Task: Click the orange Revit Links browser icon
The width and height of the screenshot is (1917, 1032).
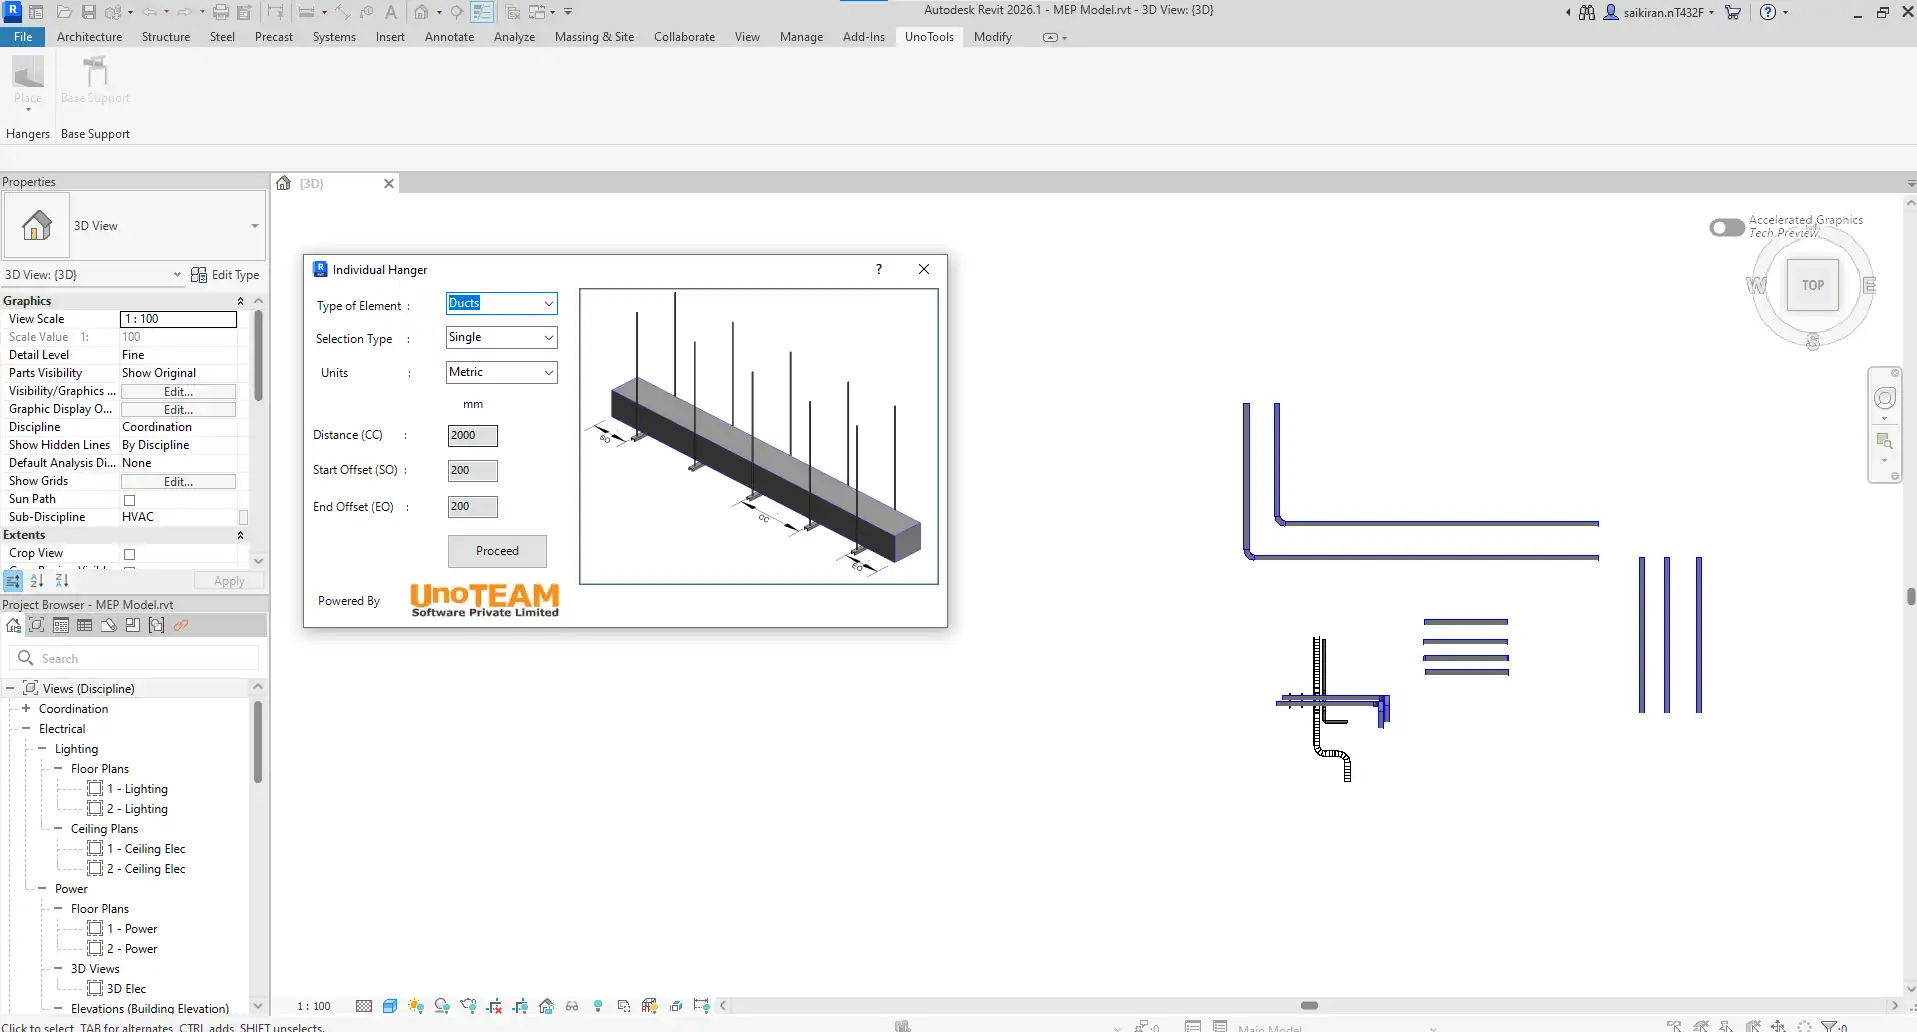Action: click(x=181, y=626)
